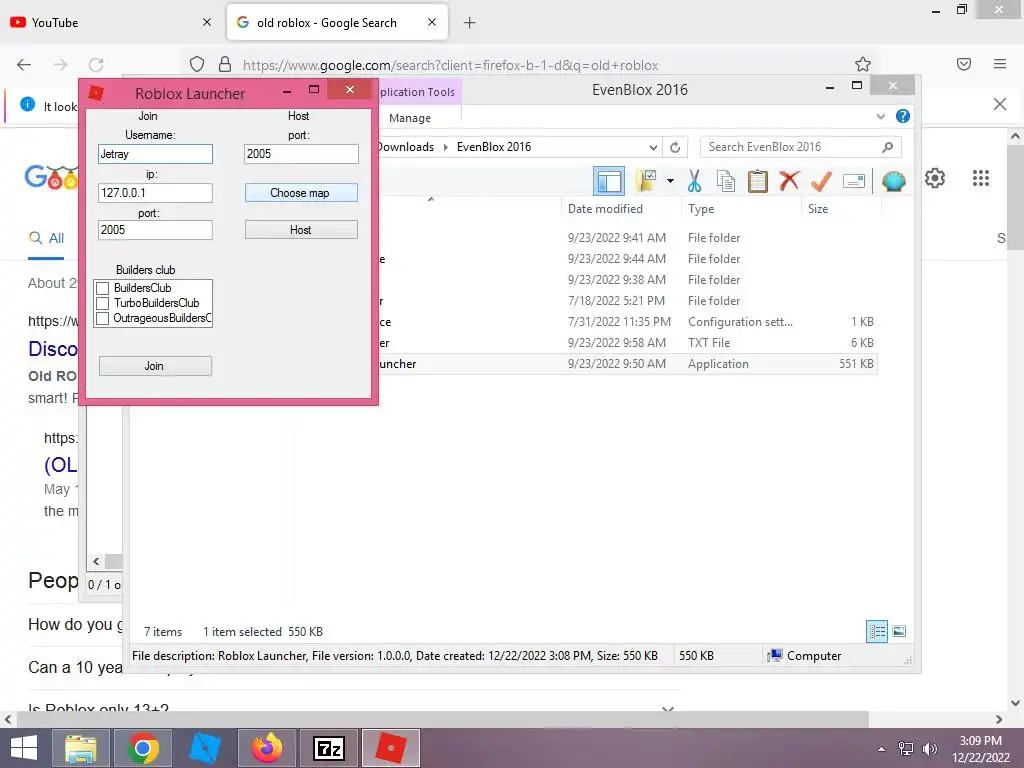
Task: Open the Firefox hamburger menu
Action: tap(999, 64)
